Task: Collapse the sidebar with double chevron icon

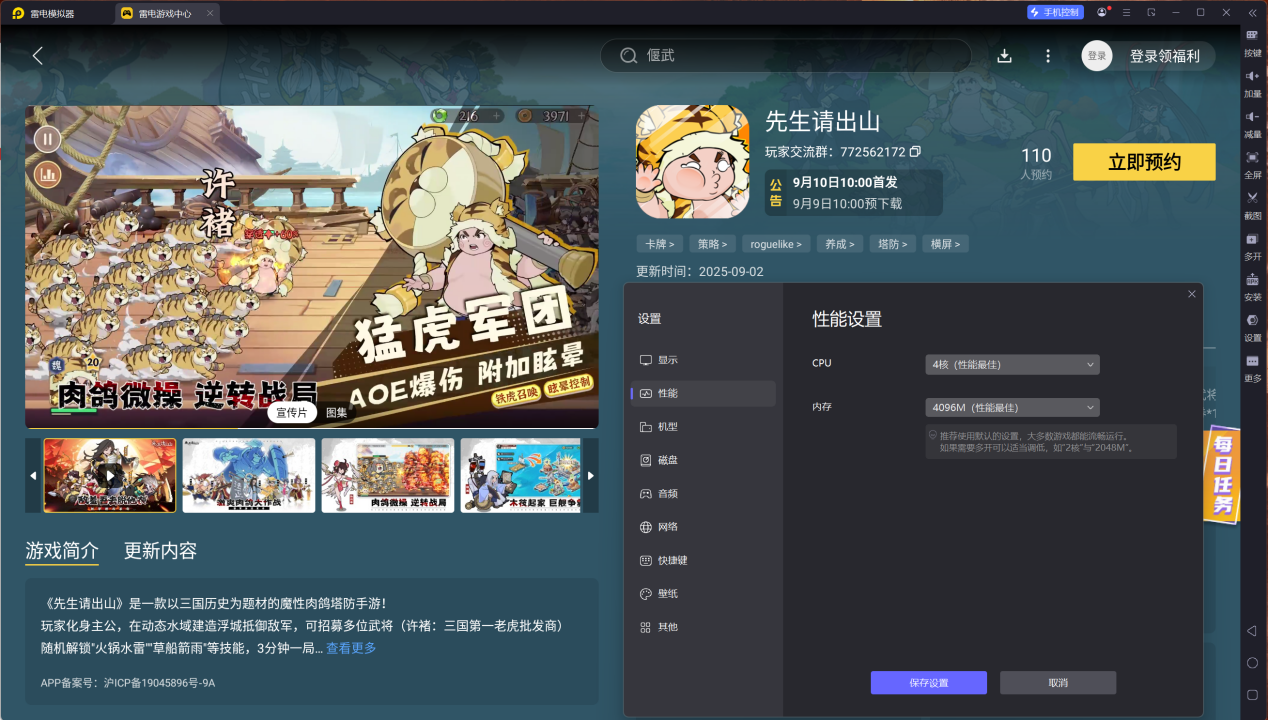Action: coord(1252,12)
